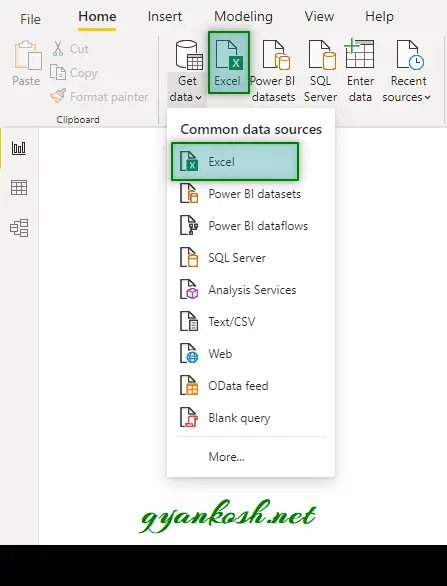Open the Modeling ribbon tab

243,17
